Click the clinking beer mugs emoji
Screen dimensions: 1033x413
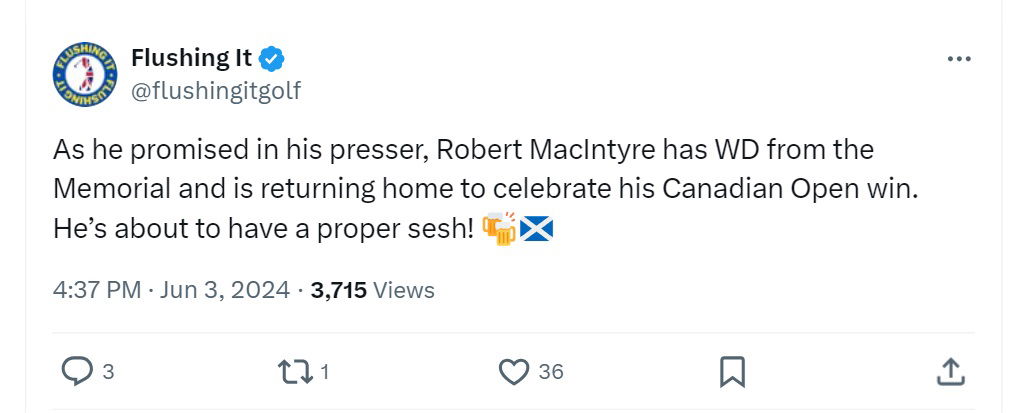498,229
